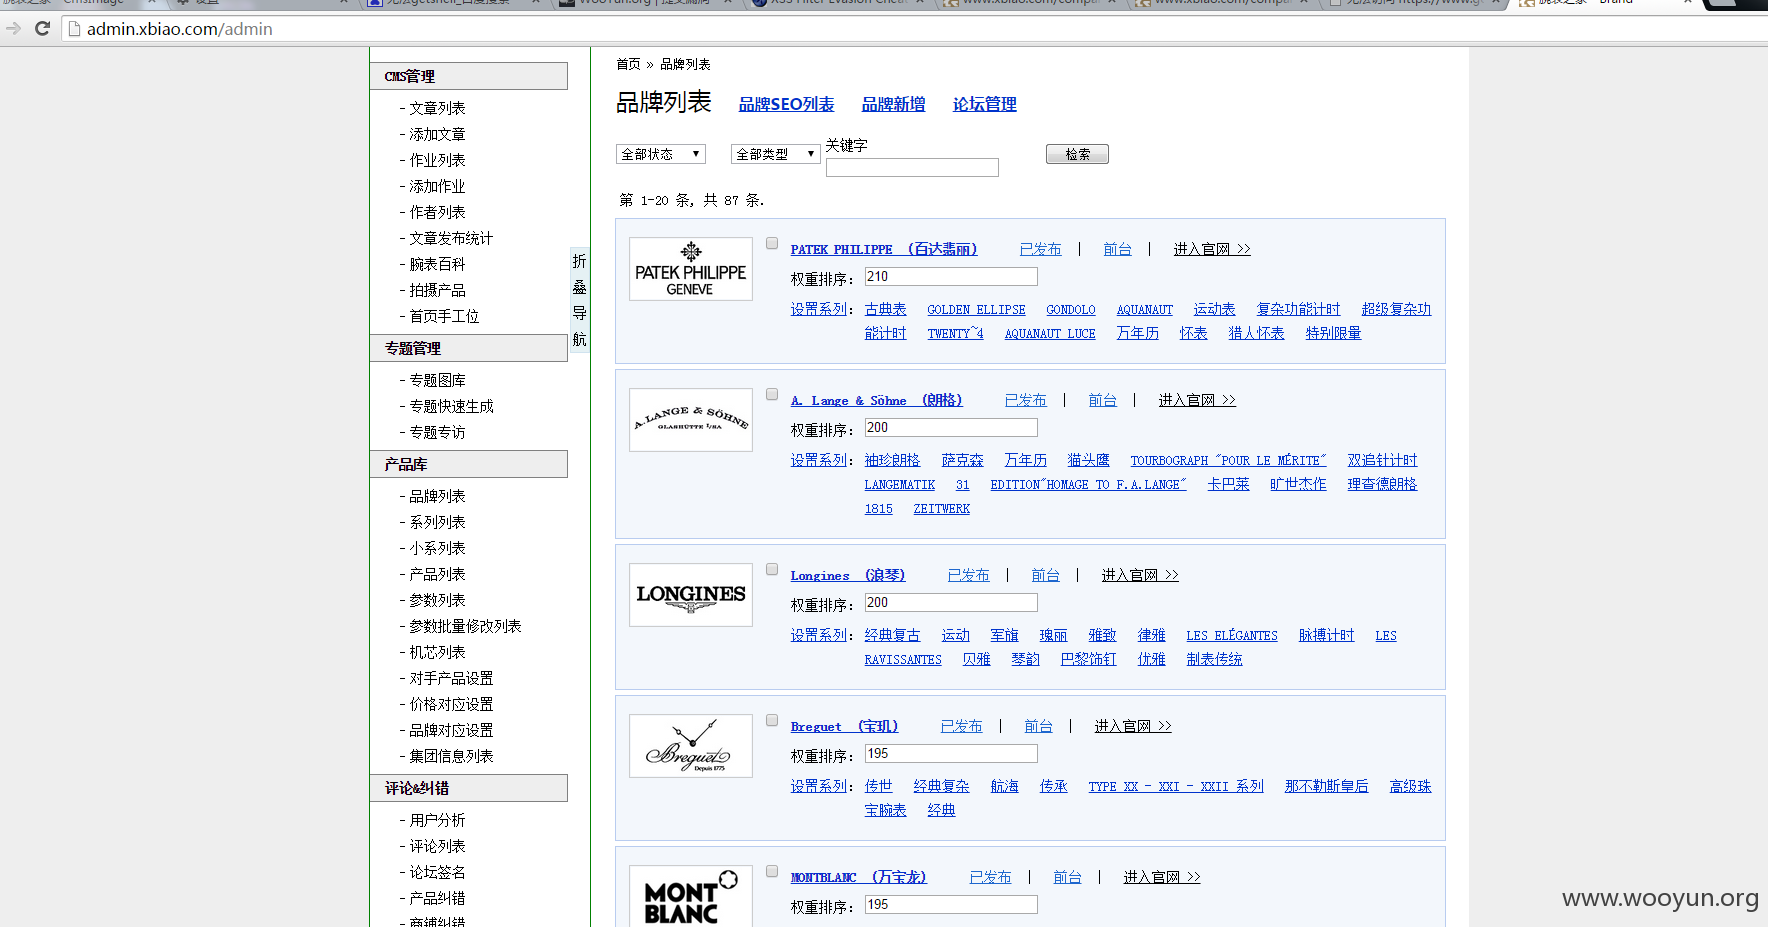Open the ZEITWERK series link

[941, 509]
